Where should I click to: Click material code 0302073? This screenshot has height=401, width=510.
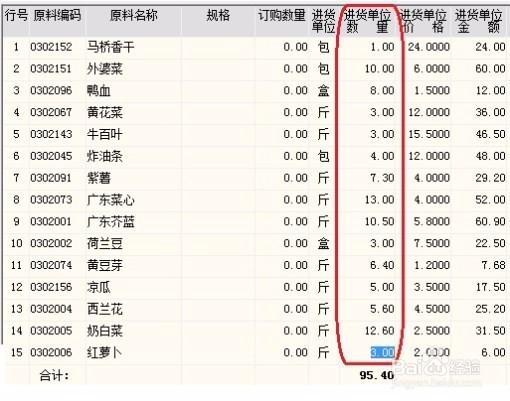tap(51, 200)
